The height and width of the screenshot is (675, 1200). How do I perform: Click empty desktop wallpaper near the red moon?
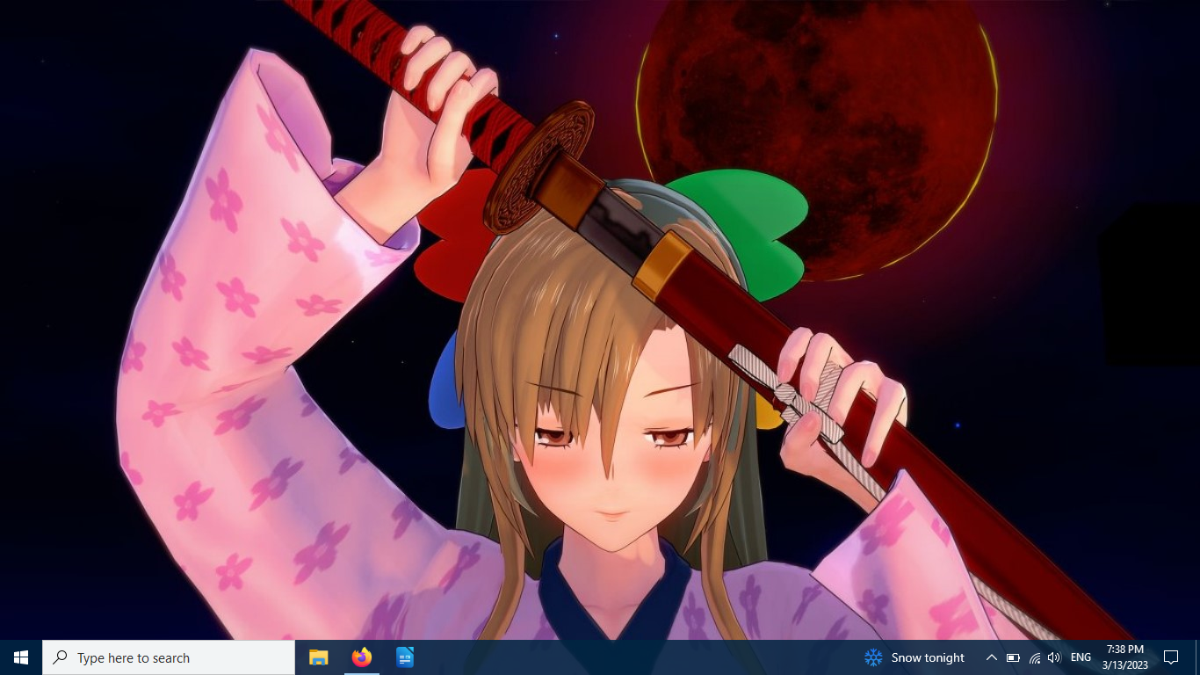pyautogui.click(x=1060, y=120)
